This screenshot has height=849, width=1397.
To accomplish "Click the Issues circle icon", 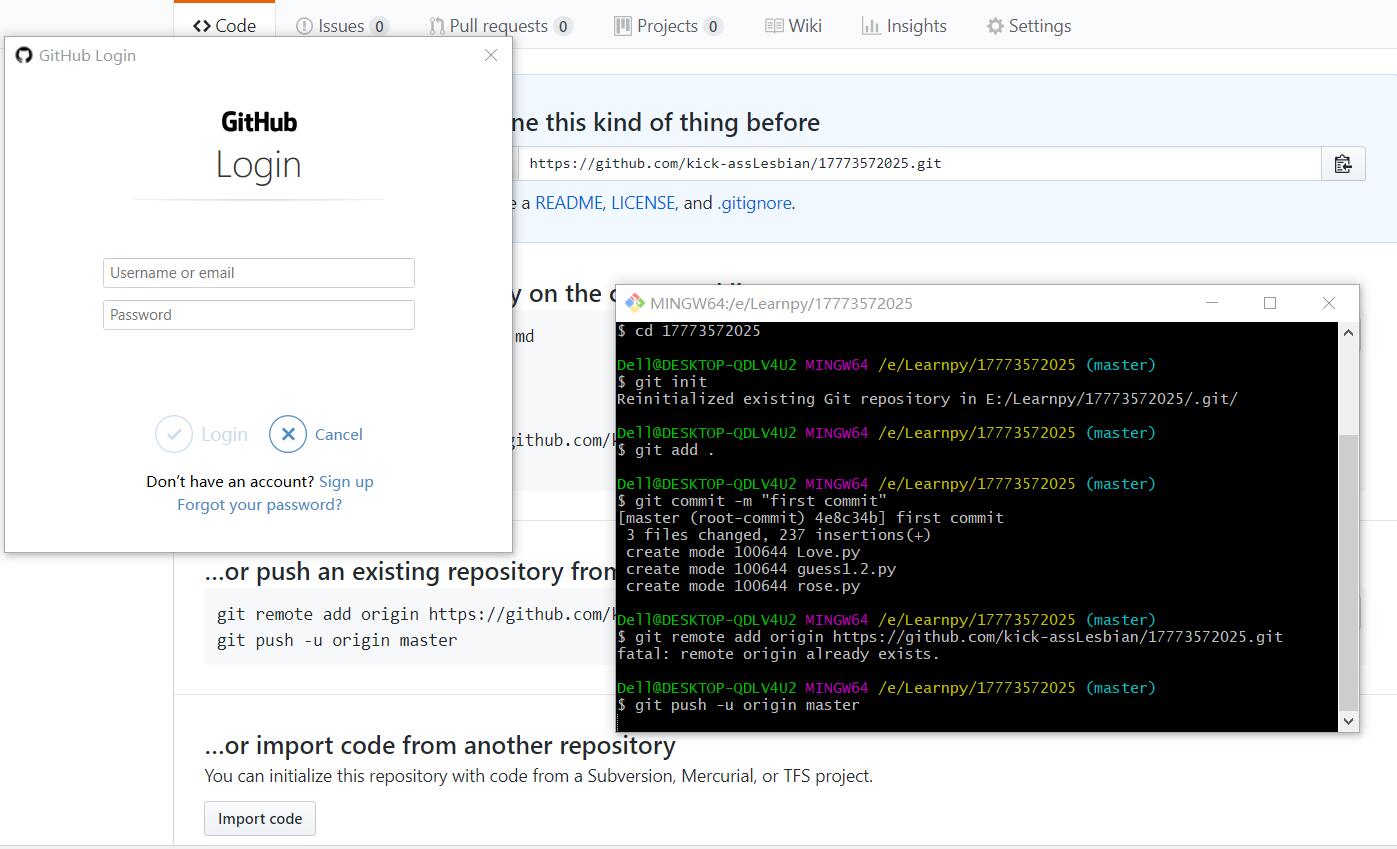I will click(x=304, y=26).
